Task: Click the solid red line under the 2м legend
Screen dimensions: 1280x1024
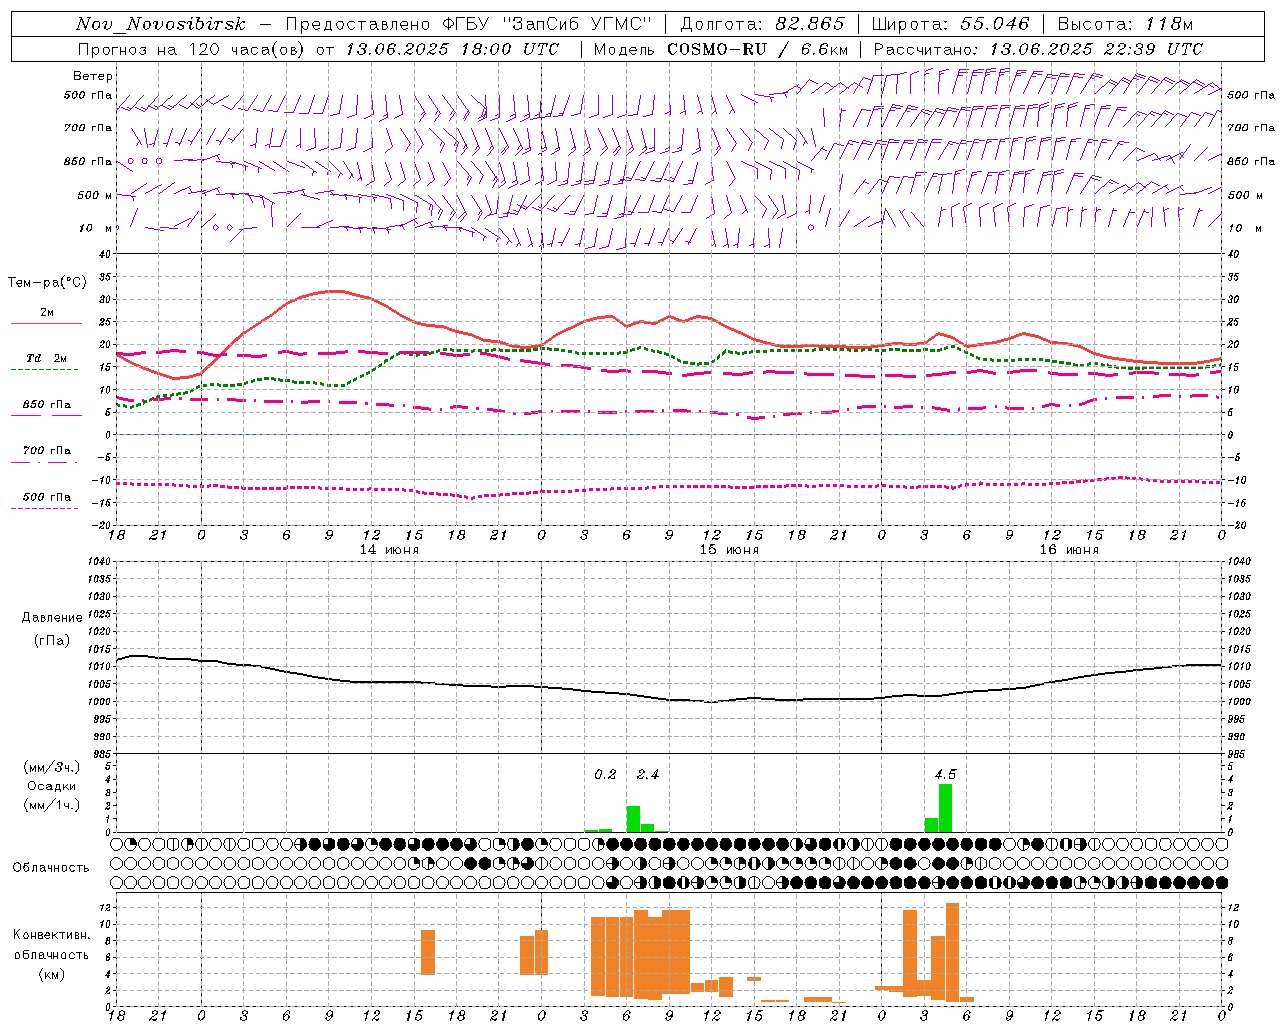Action: (46, 324)
